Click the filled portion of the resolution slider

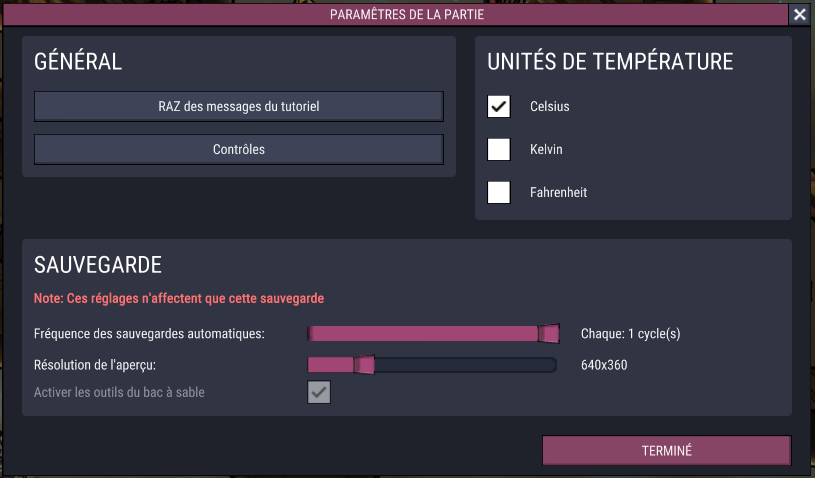[x=330, y=365]
